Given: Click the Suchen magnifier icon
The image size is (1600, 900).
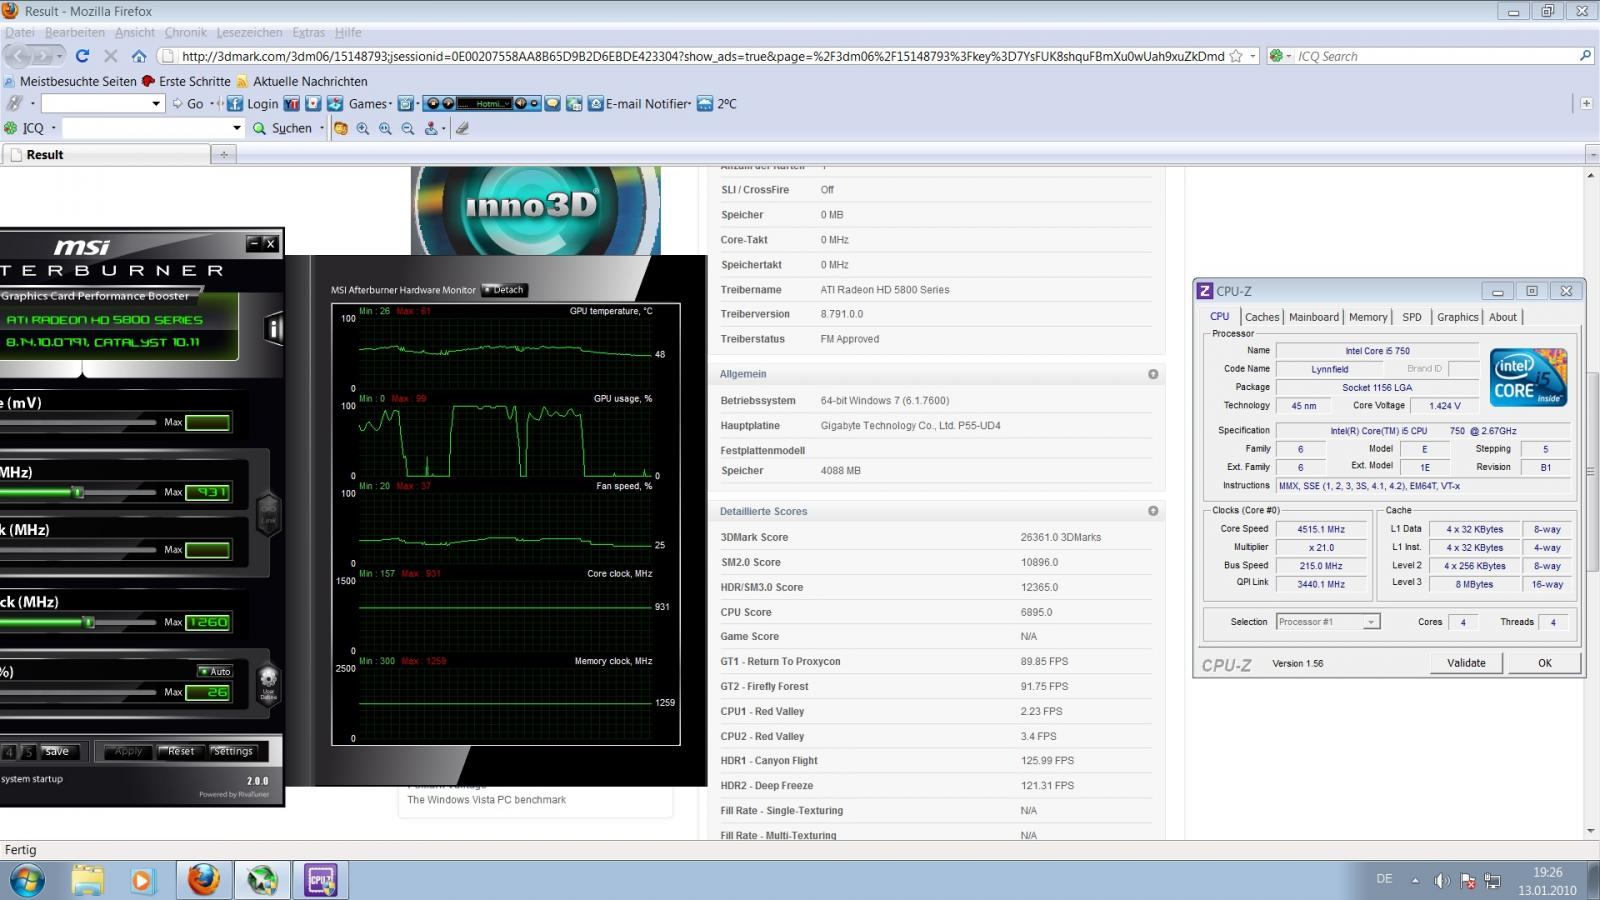Looking at the screenshot, I should [260, 128].
